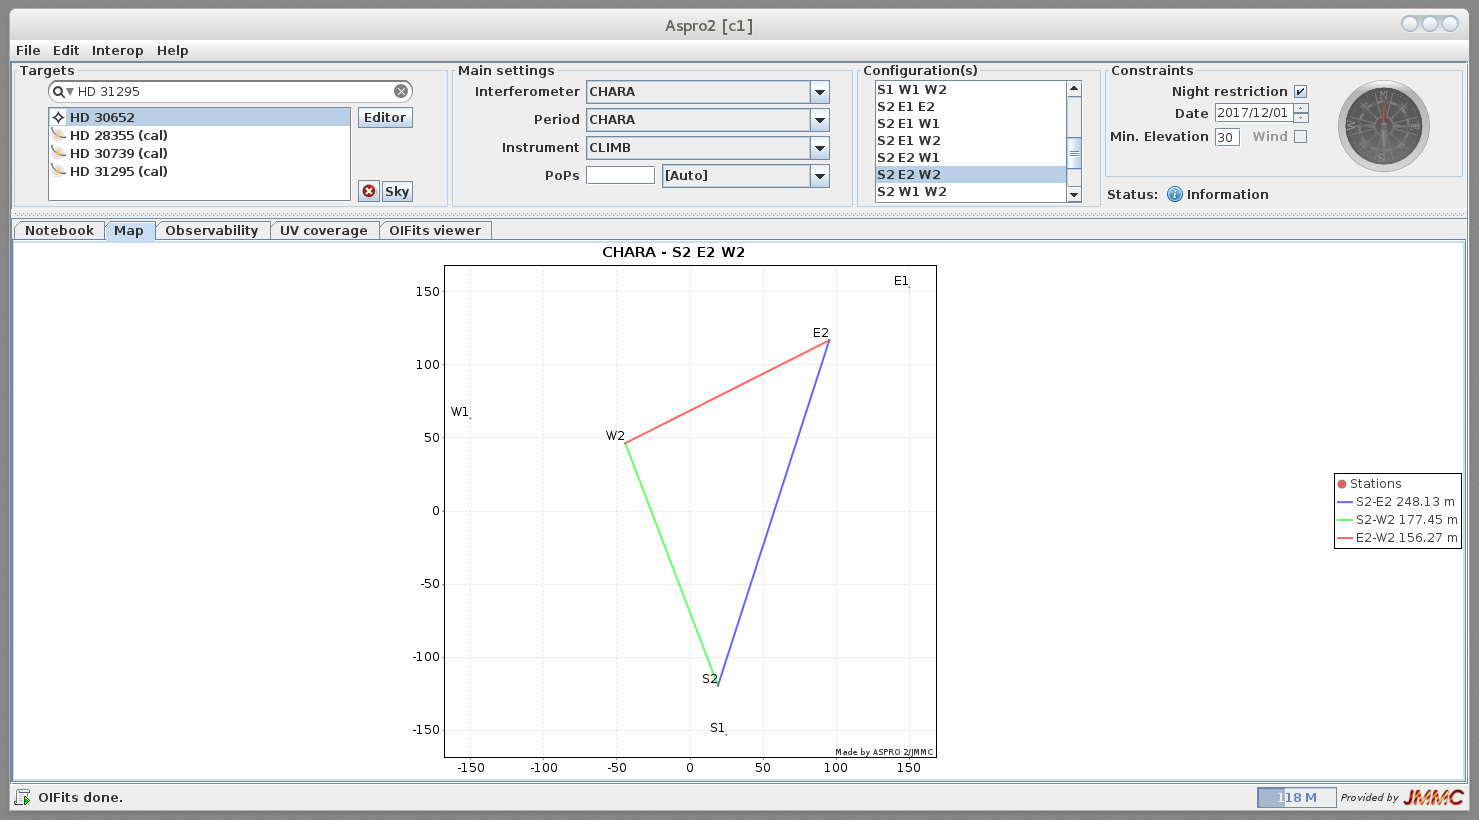Switch to the Notebook tab

[x=59, y=230]
